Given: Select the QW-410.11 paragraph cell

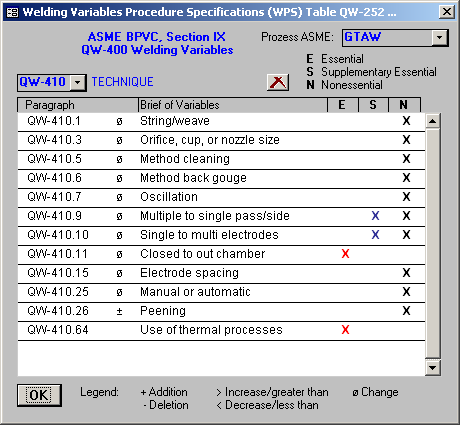Looking at the screenshot, I should coord(57,254).
